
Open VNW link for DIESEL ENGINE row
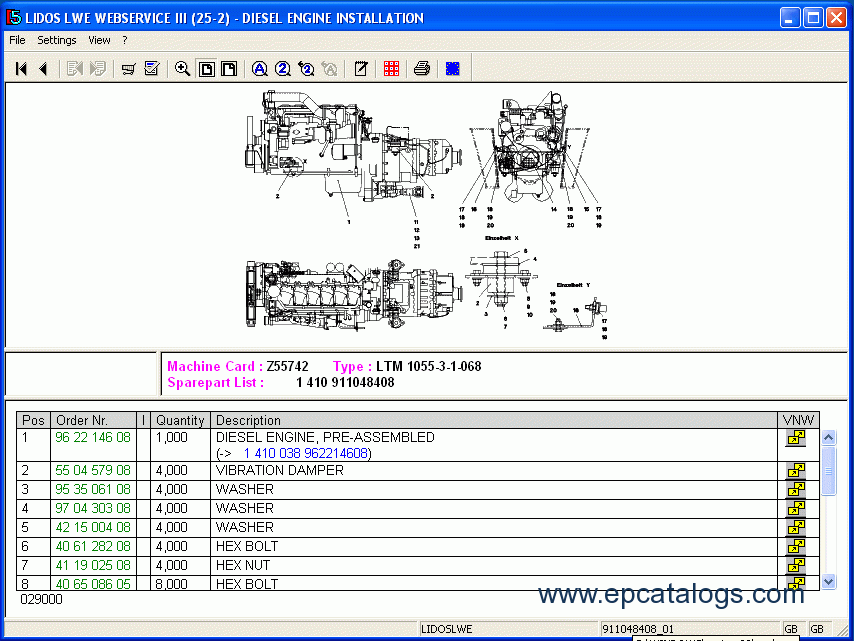click(x=796, y=438)
